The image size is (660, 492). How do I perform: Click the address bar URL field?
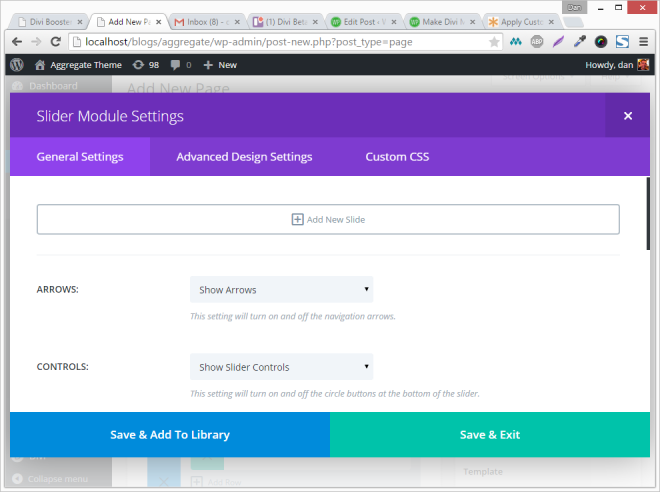(x=285, y=42)
